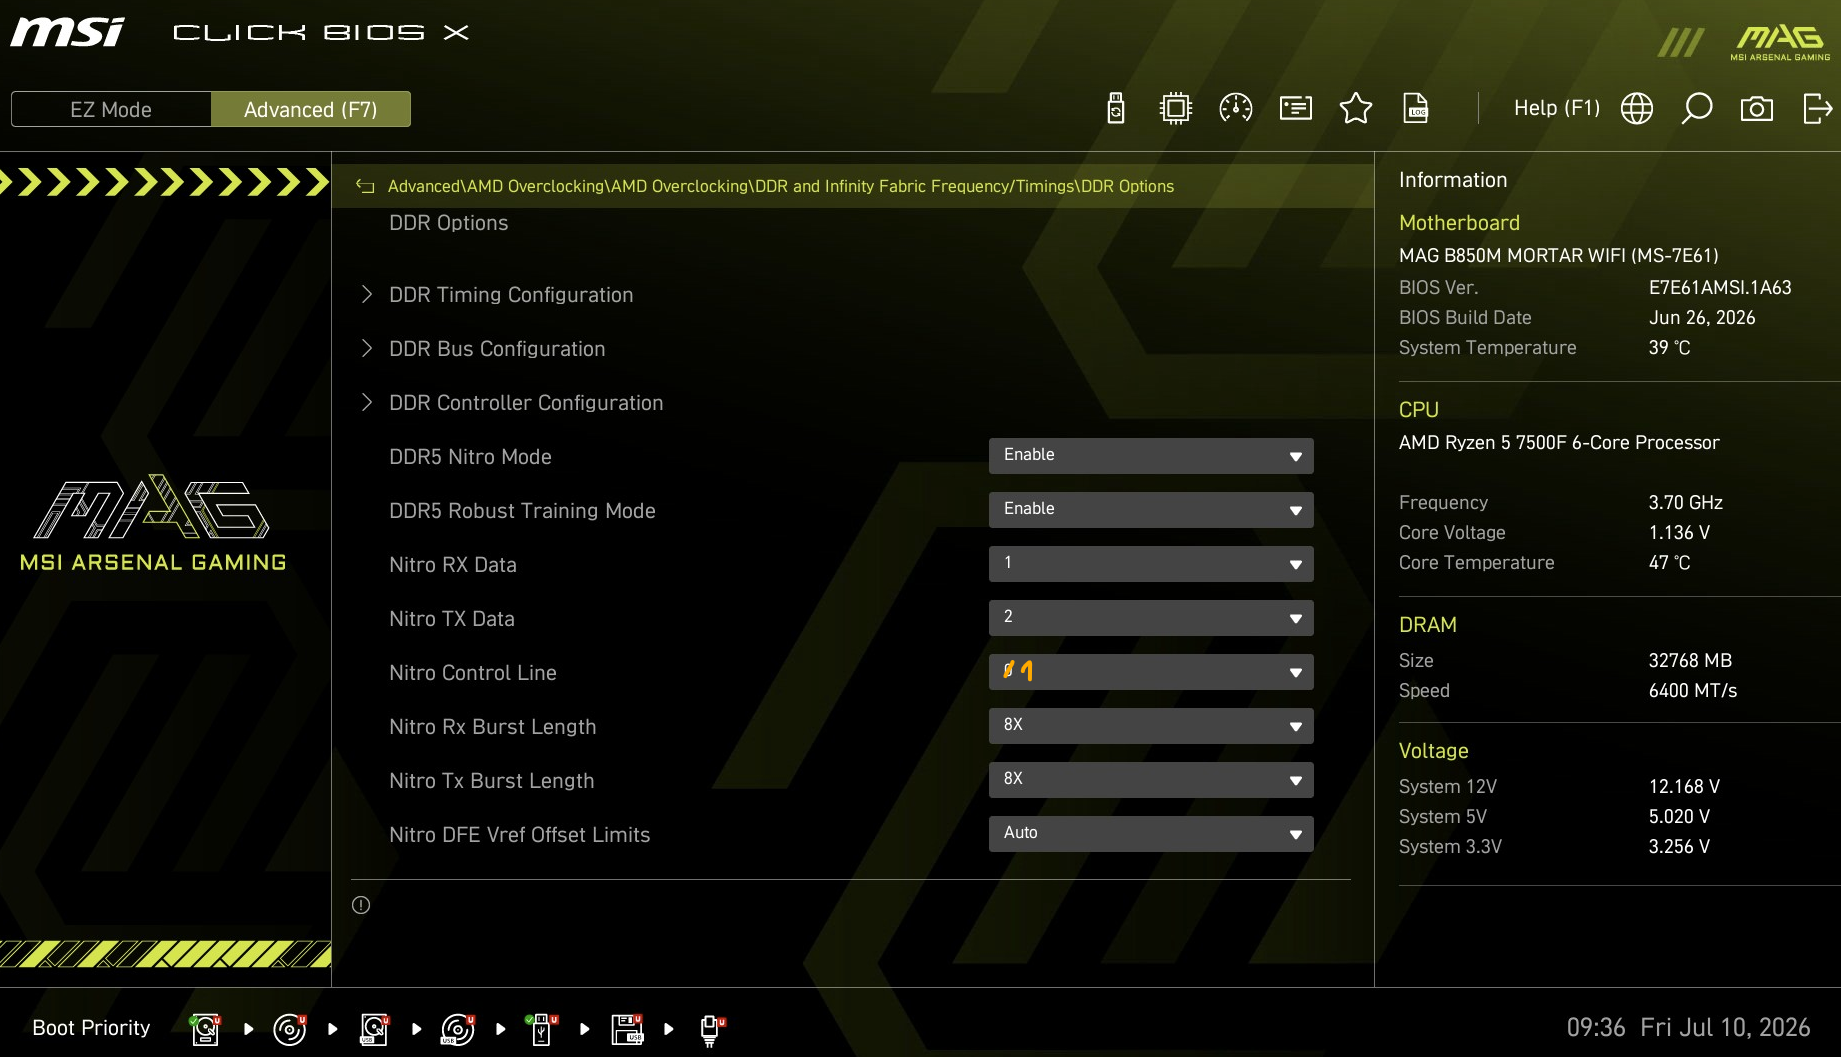Click the date and time 09:36 Fri Jul 10, 2026

coord(1688,1028)
